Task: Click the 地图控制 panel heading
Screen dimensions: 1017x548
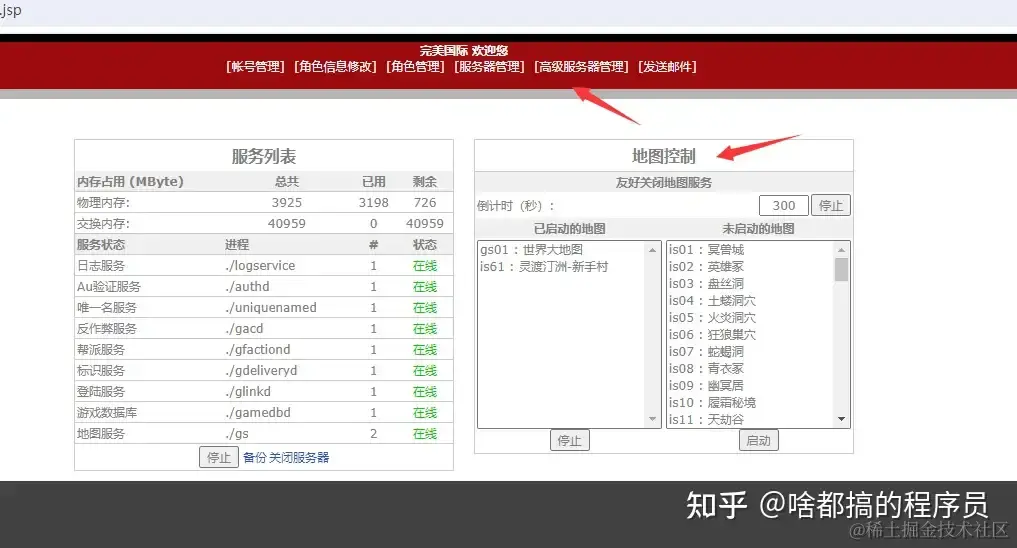Action: [664, 156]
